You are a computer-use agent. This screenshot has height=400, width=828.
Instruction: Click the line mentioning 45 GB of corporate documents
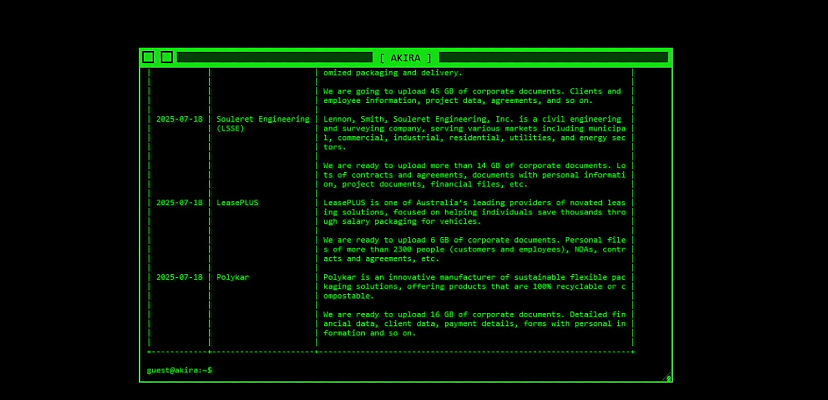coord(472,91)
